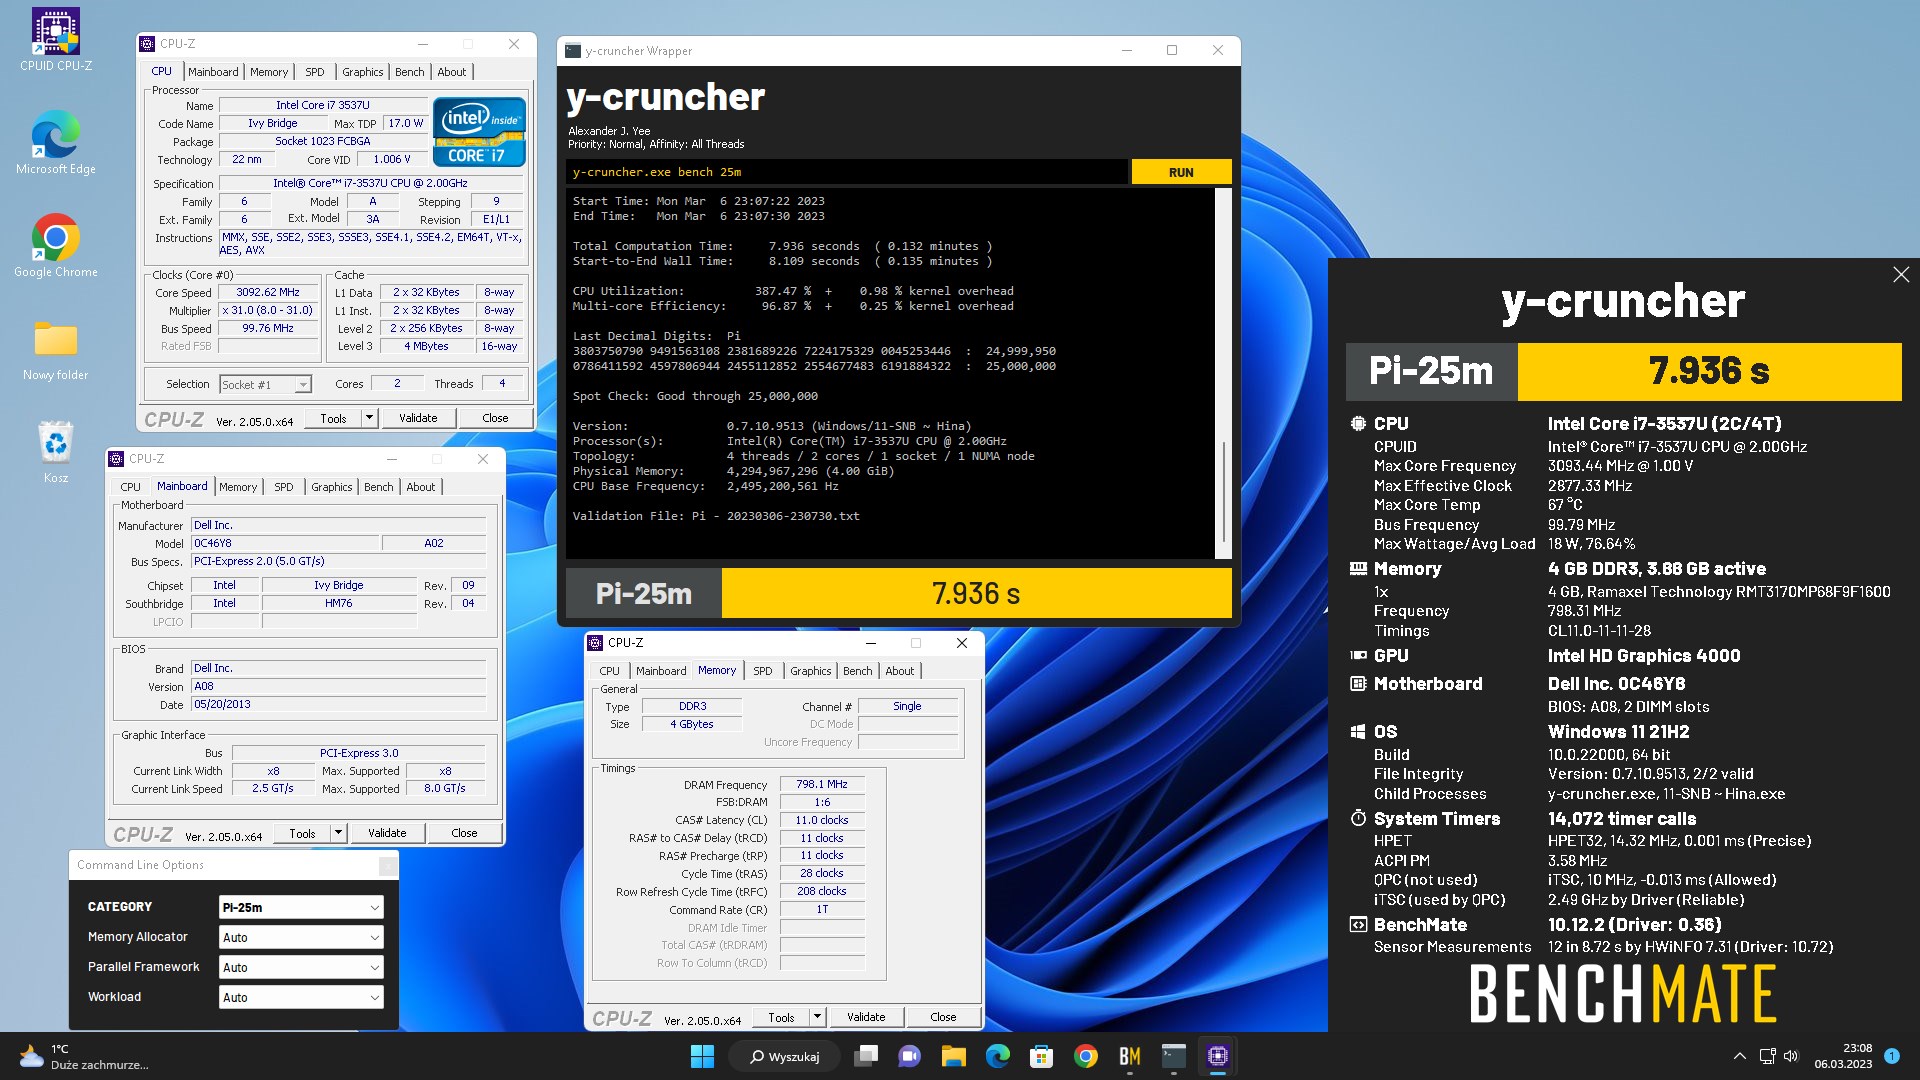
Task: Close the BenchMate result panel
Action: (1901, 274)
